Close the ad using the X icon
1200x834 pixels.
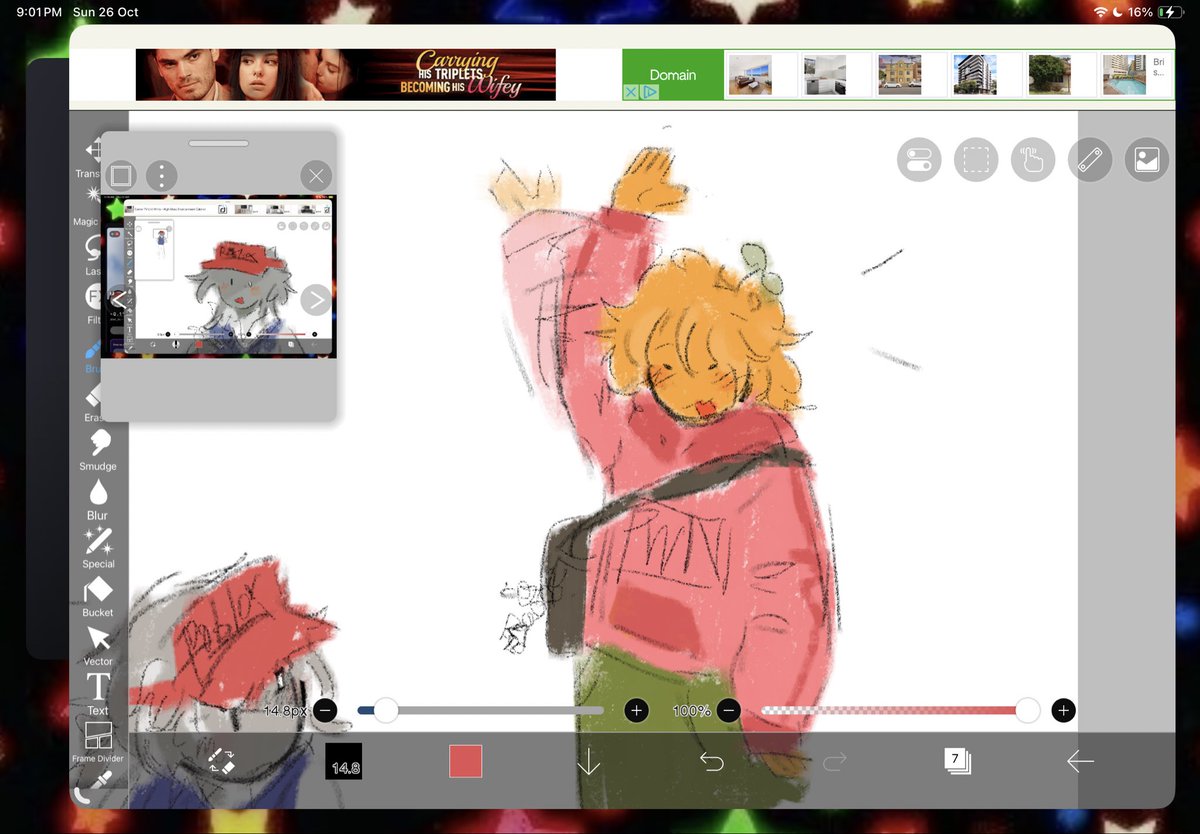631,92
